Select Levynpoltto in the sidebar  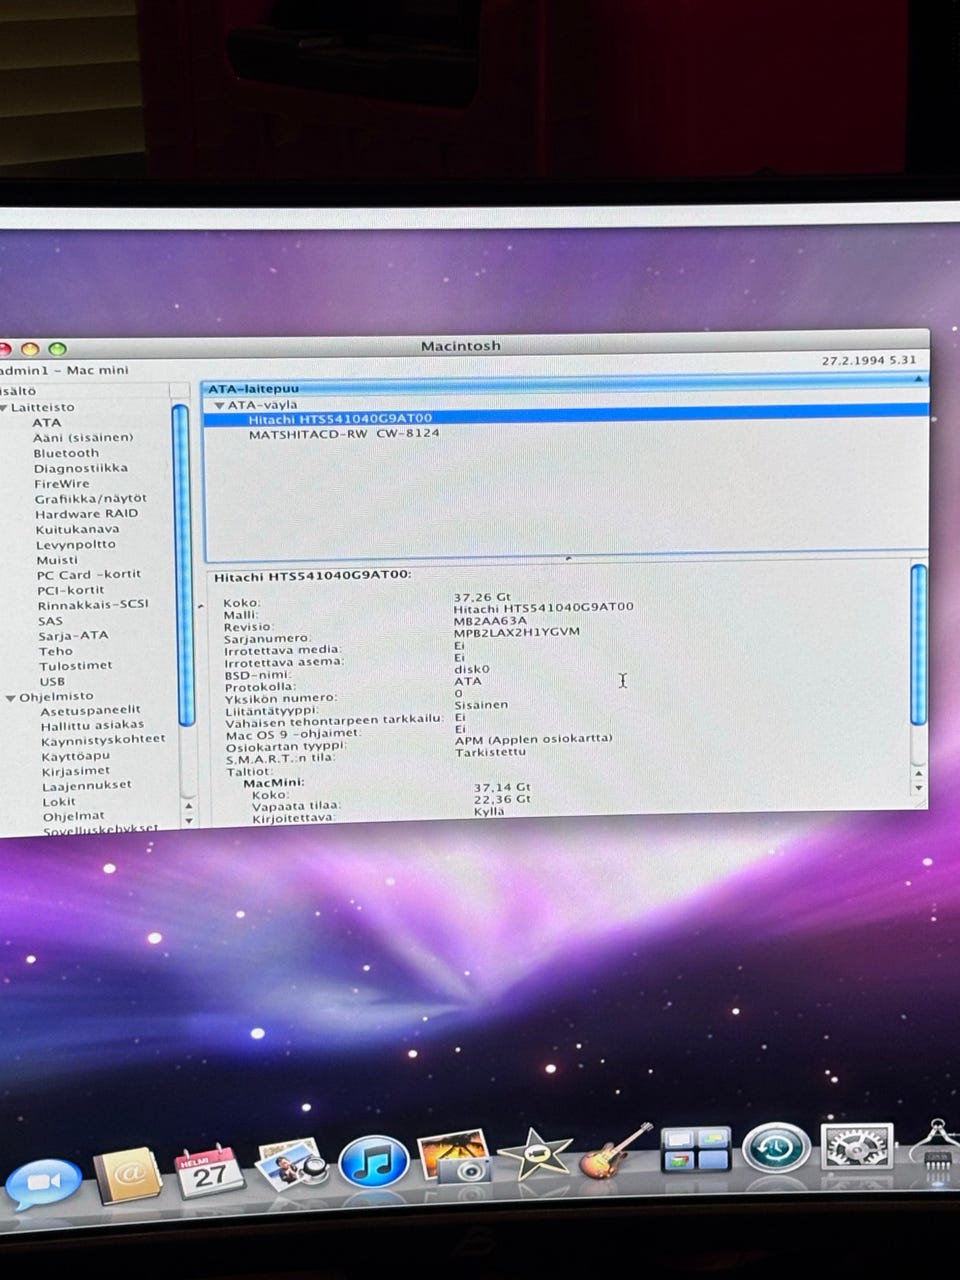(x=76, y=545)
